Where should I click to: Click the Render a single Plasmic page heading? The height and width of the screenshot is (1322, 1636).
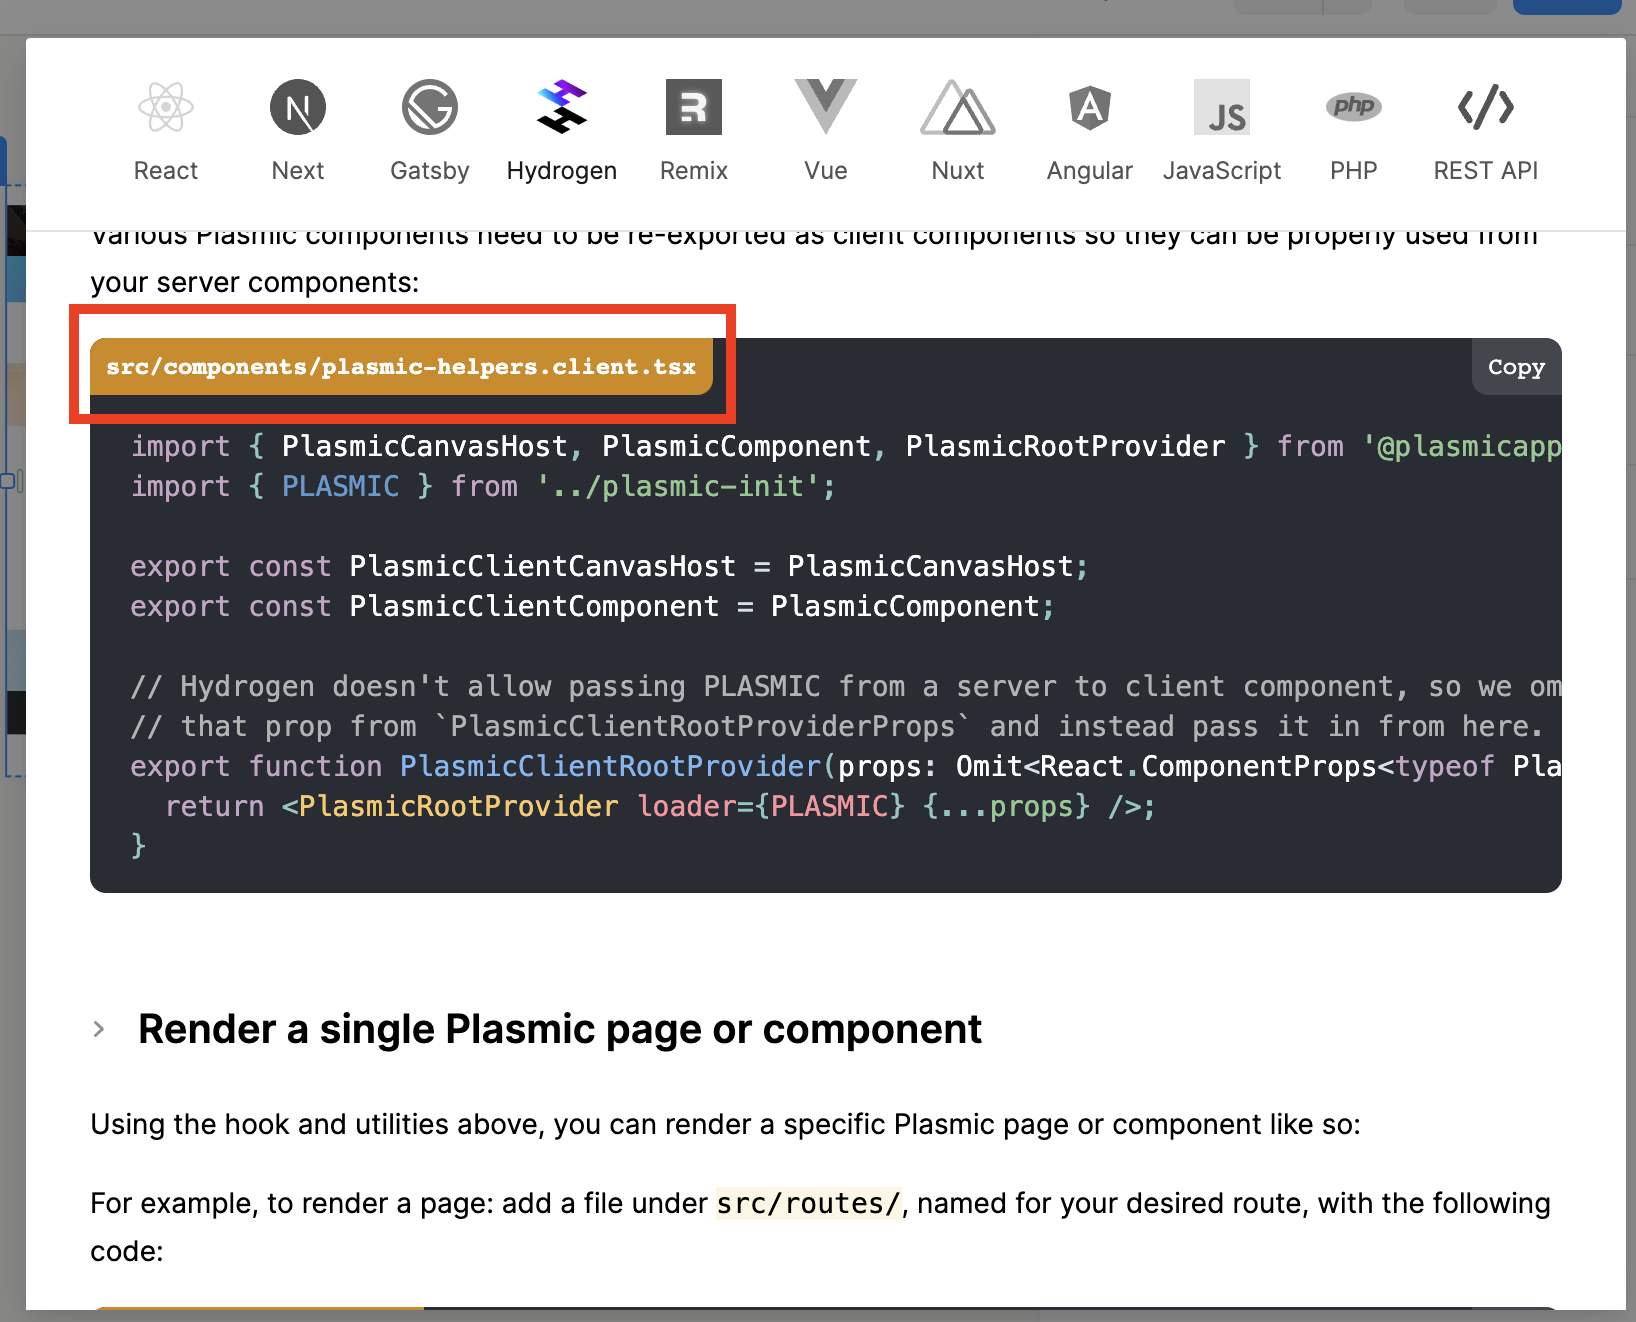[x=560, y=1029]
